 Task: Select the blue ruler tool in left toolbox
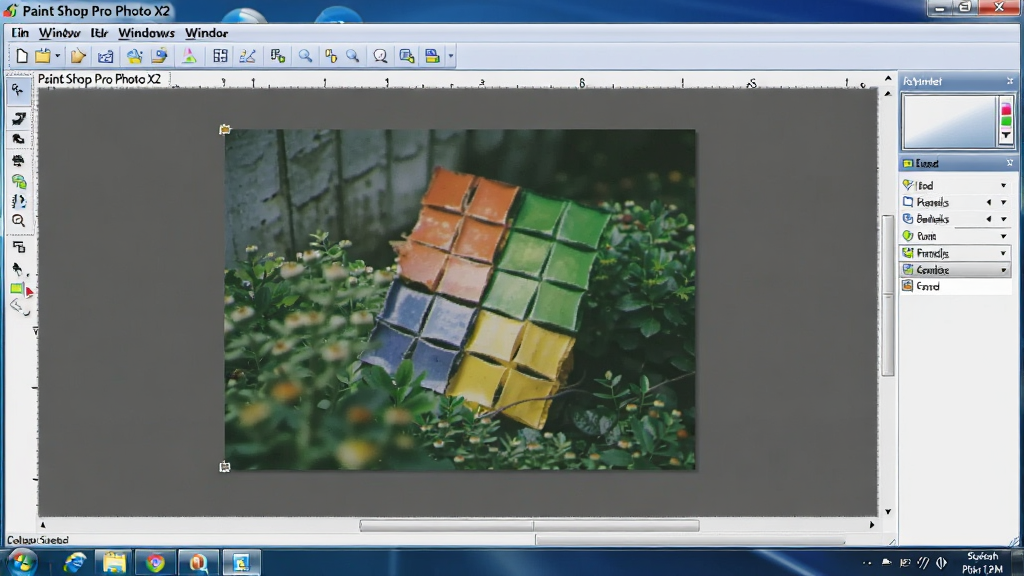click(18, 201)
